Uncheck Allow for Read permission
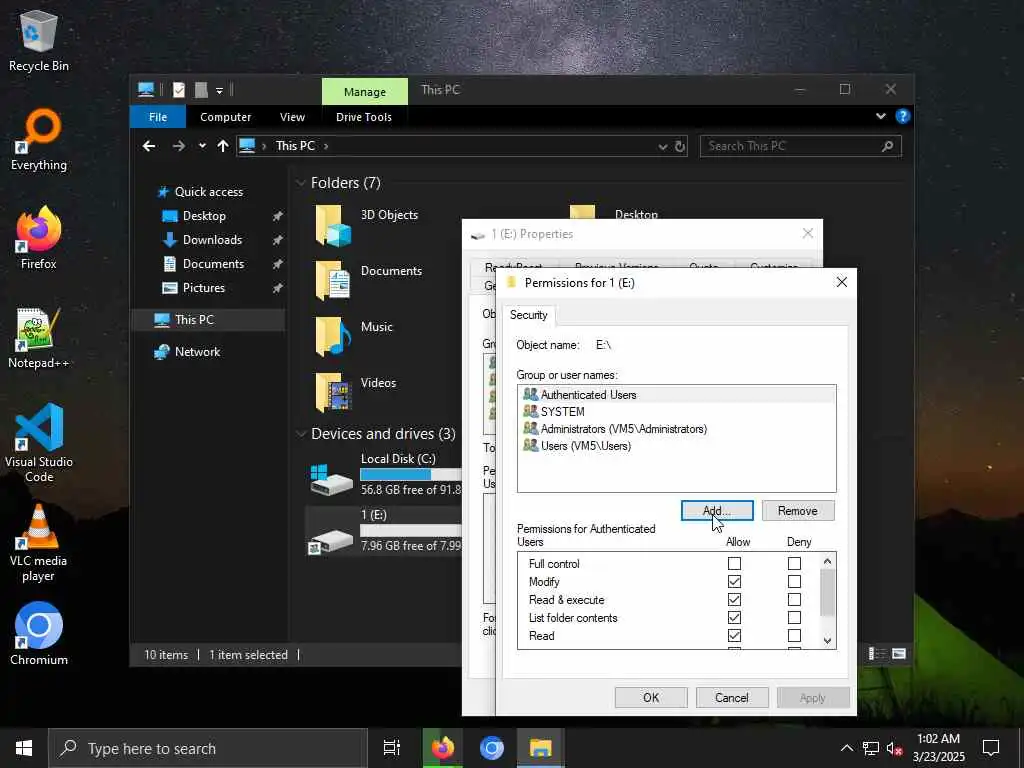 [x=735, y=635]
